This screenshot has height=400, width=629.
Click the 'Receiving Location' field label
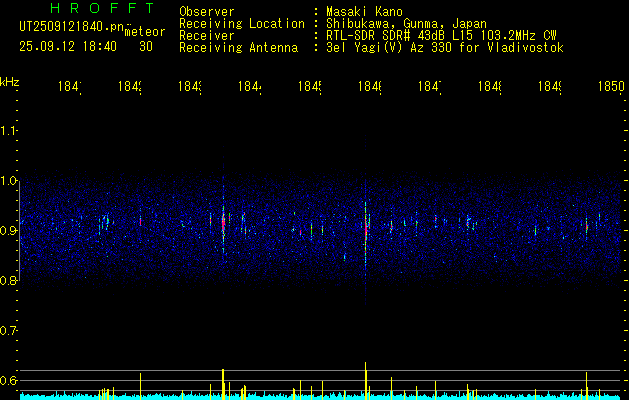click(242, 24)
